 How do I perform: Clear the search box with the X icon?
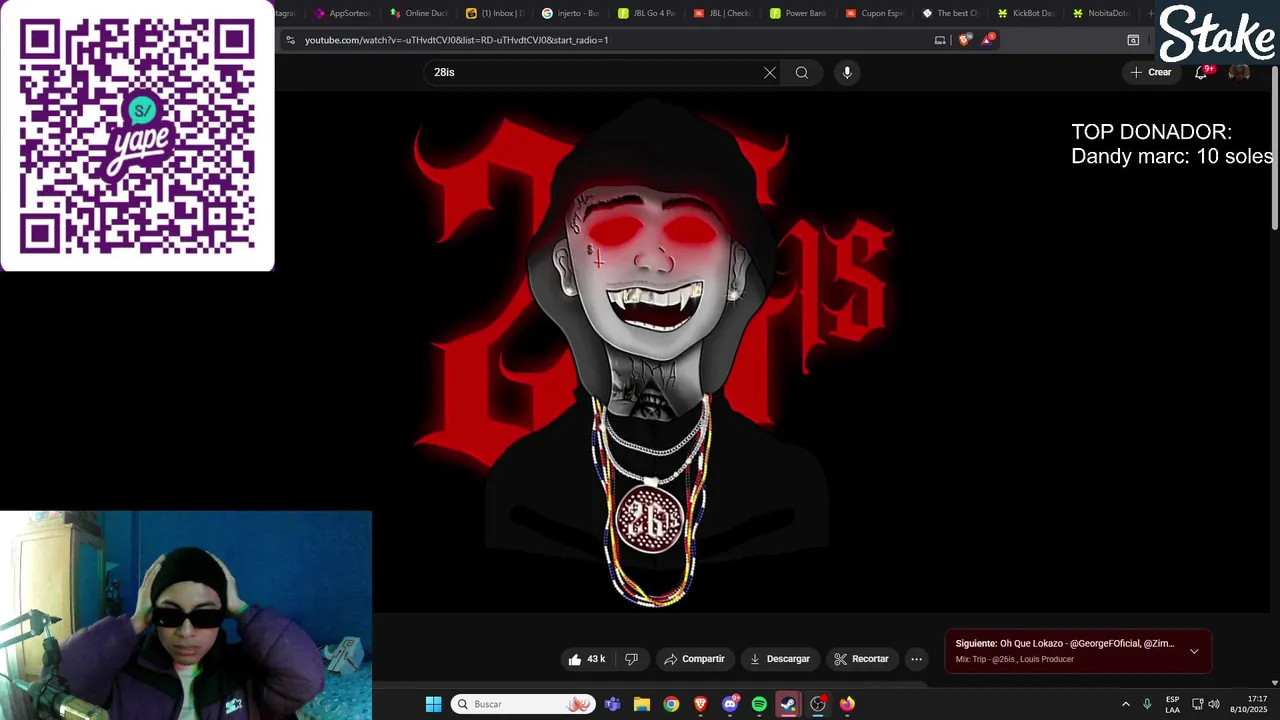[x=770, y=72]
